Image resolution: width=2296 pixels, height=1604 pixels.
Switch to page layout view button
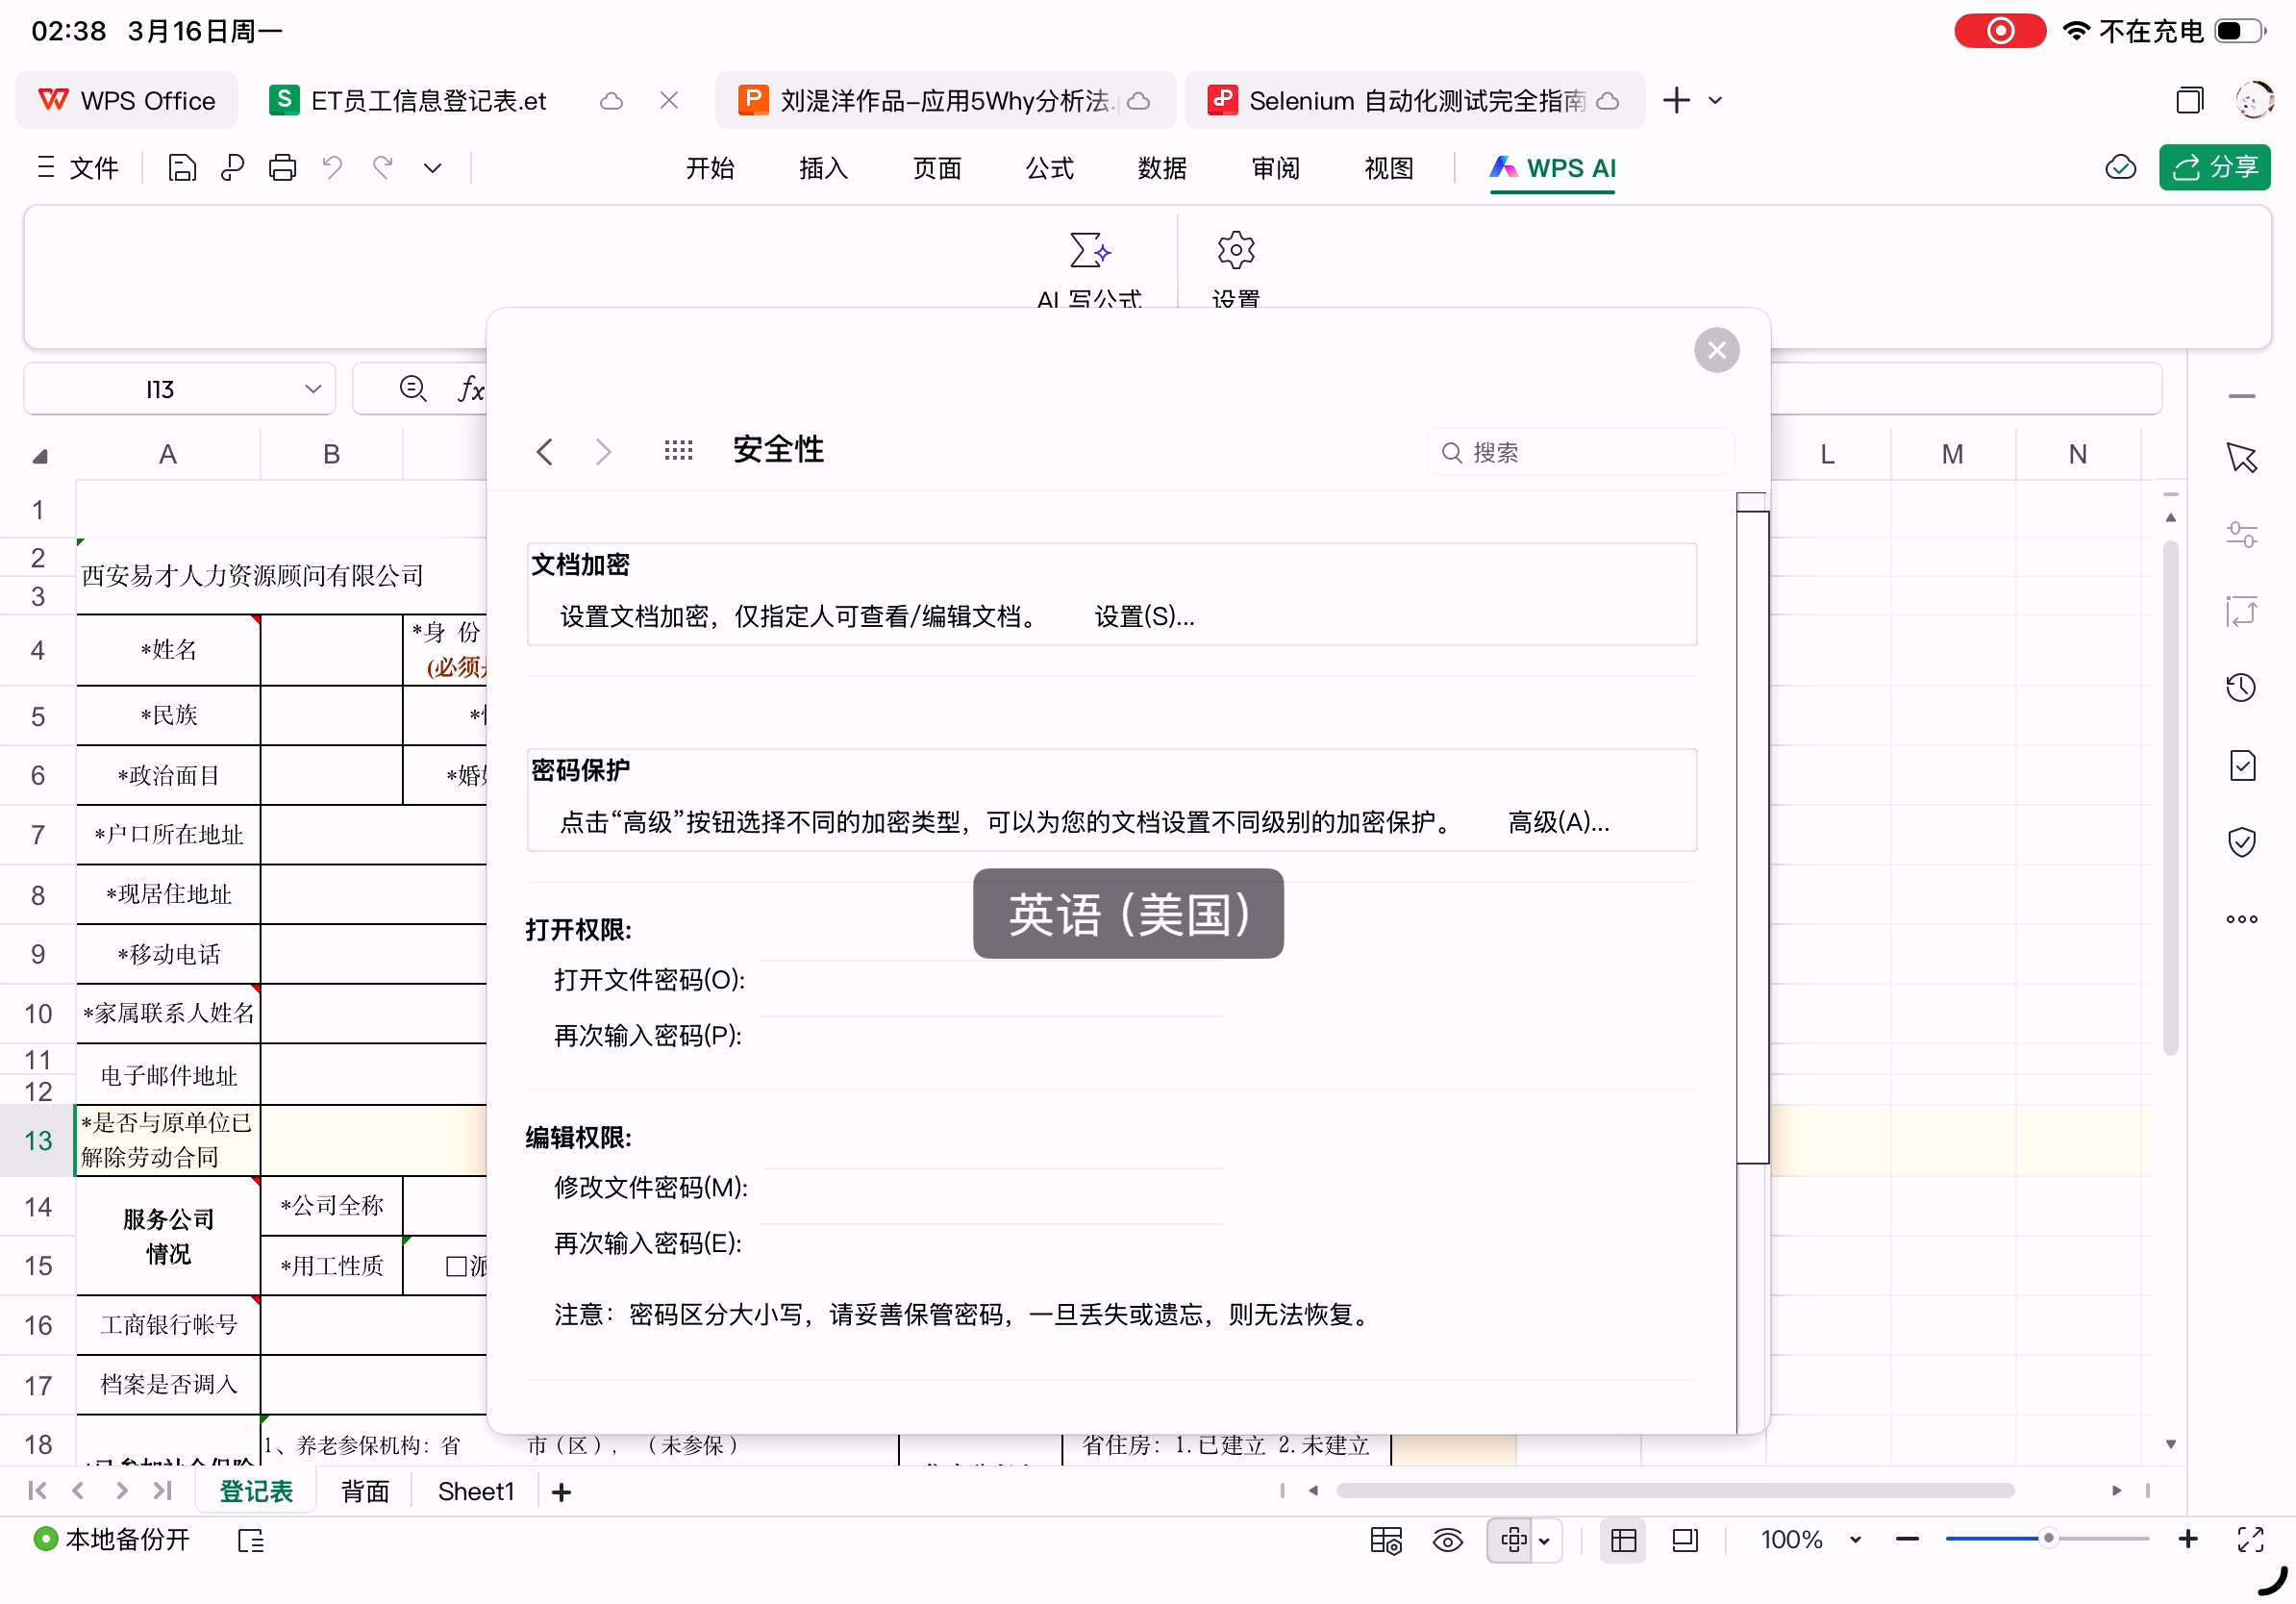click(1685, 1540)
